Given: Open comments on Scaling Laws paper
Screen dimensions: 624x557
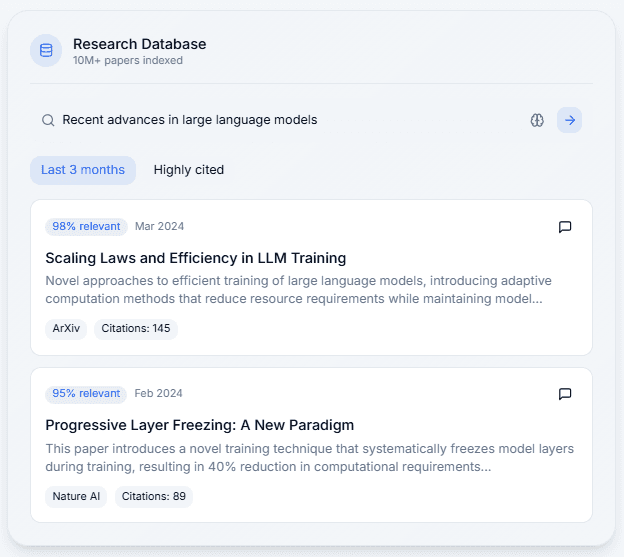Looking at the screenshot, I should [565, 227].
